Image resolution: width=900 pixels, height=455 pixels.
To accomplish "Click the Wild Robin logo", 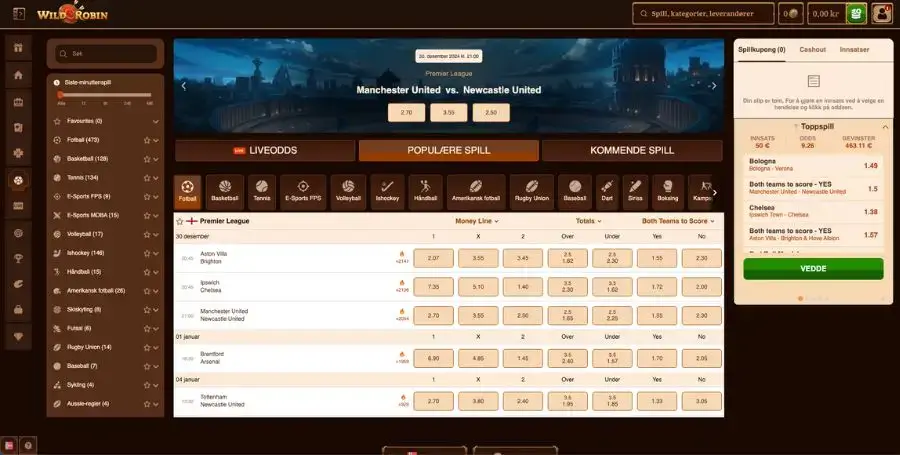I will click(x=72, y=13).
